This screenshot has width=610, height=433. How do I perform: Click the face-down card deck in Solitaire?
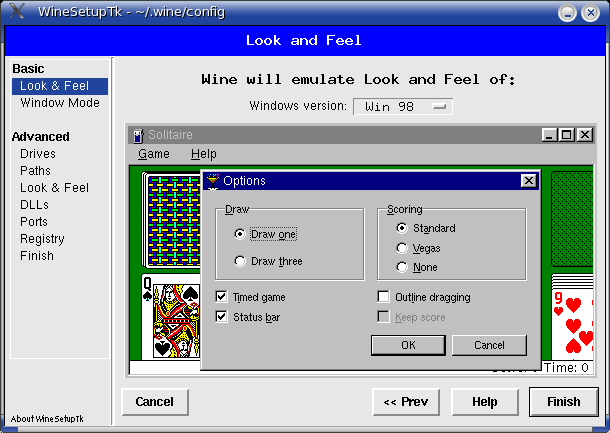click(x=172, y=220)
